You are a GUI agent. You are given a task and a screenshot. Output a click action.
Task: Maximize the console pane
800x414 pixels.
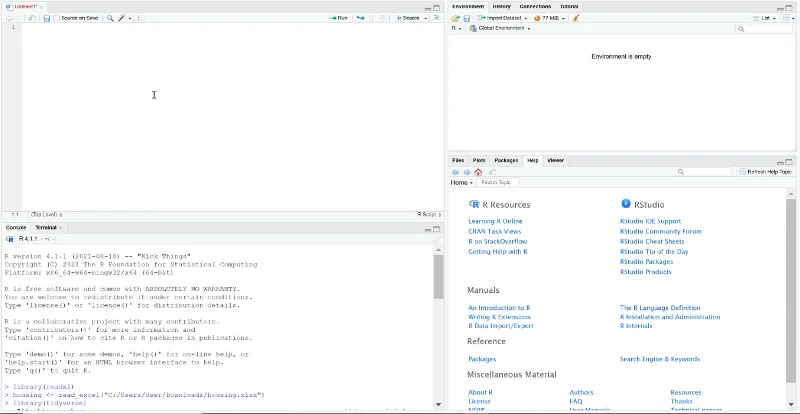pos(436,229)
